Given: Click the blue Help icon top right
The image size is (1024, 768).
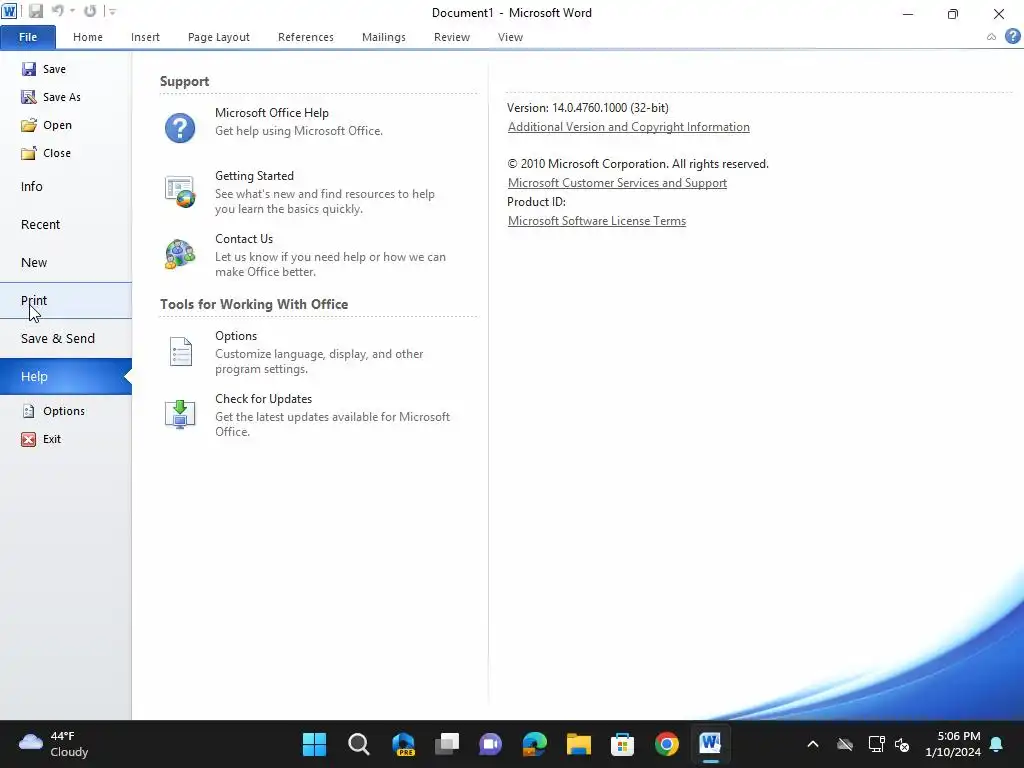Looking at the screenshot, I should pyautogui.click(x=1012, y=37).
